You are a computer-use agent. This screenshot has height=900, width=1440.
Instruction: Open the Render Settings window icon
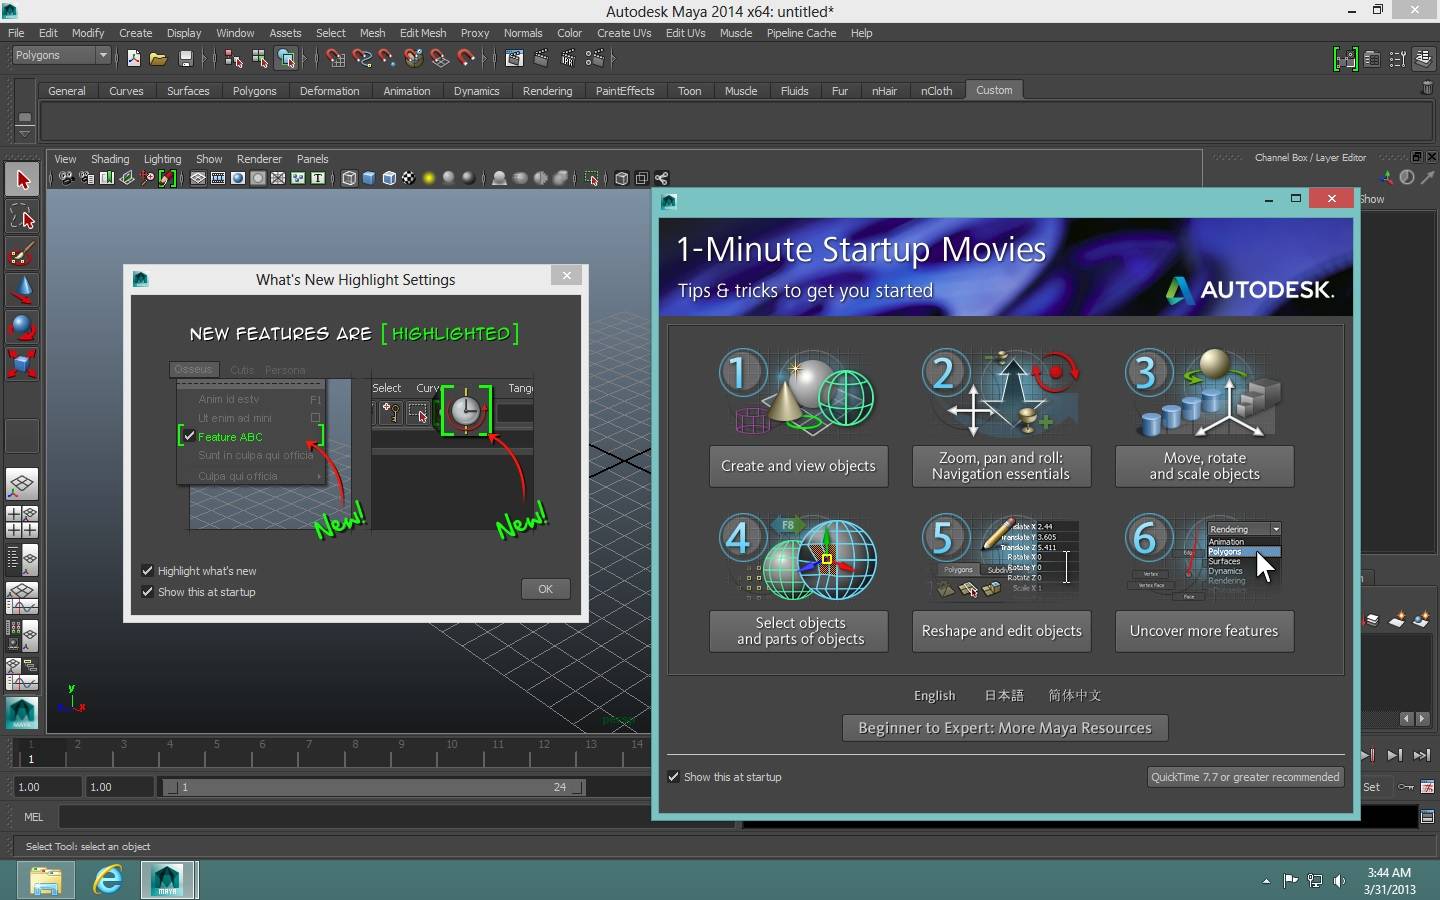tap(595, 59)
